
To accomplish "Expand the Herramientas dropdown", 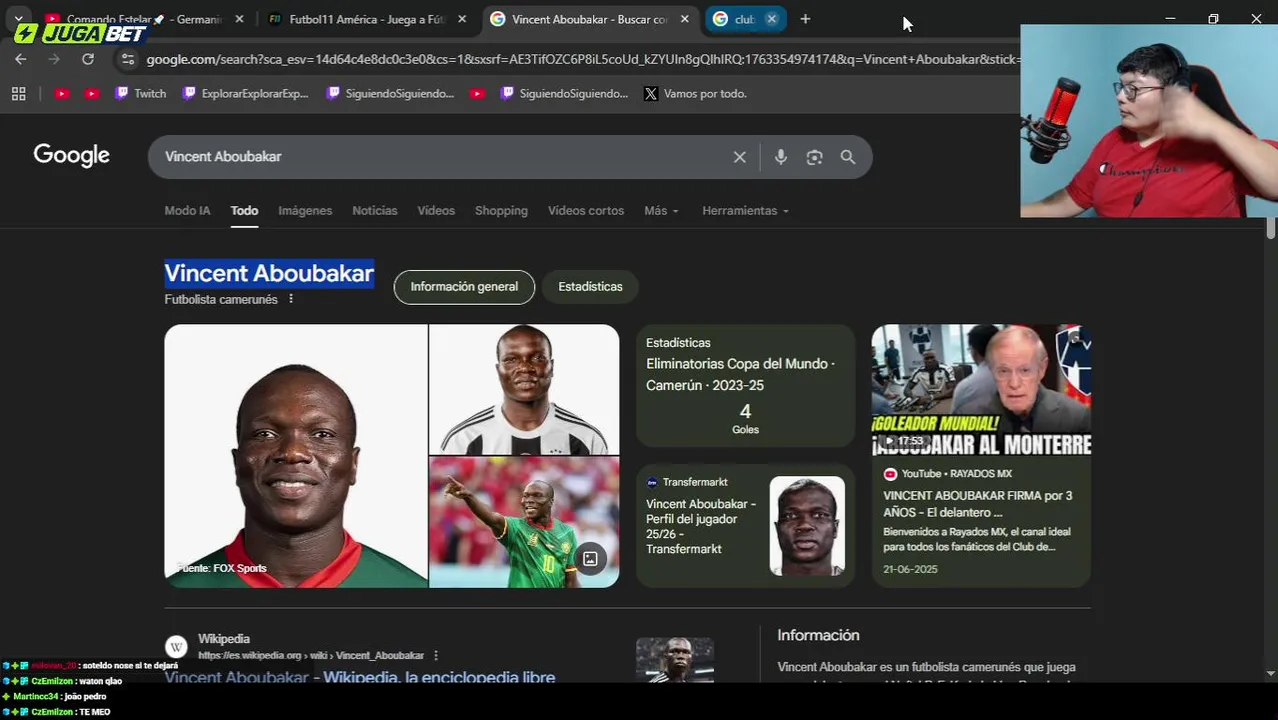I will coord(745,211).
